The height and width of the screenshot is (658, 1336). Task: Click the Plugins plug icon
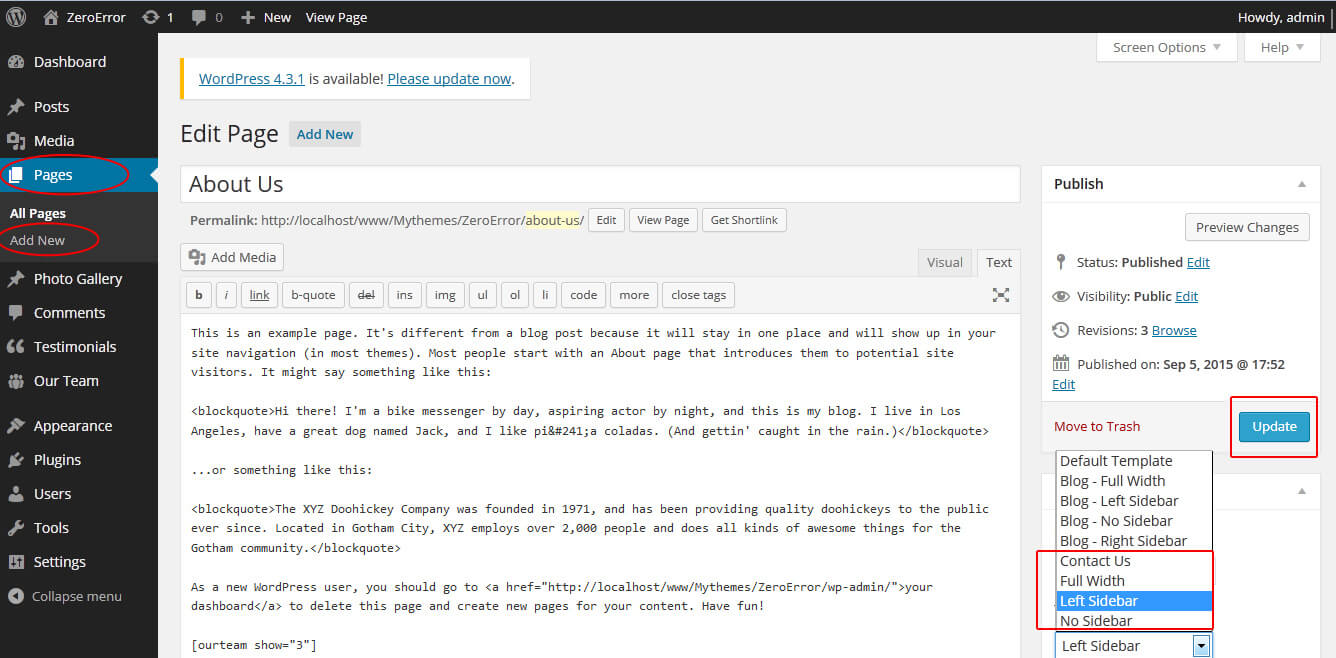(x=15, y=460)
